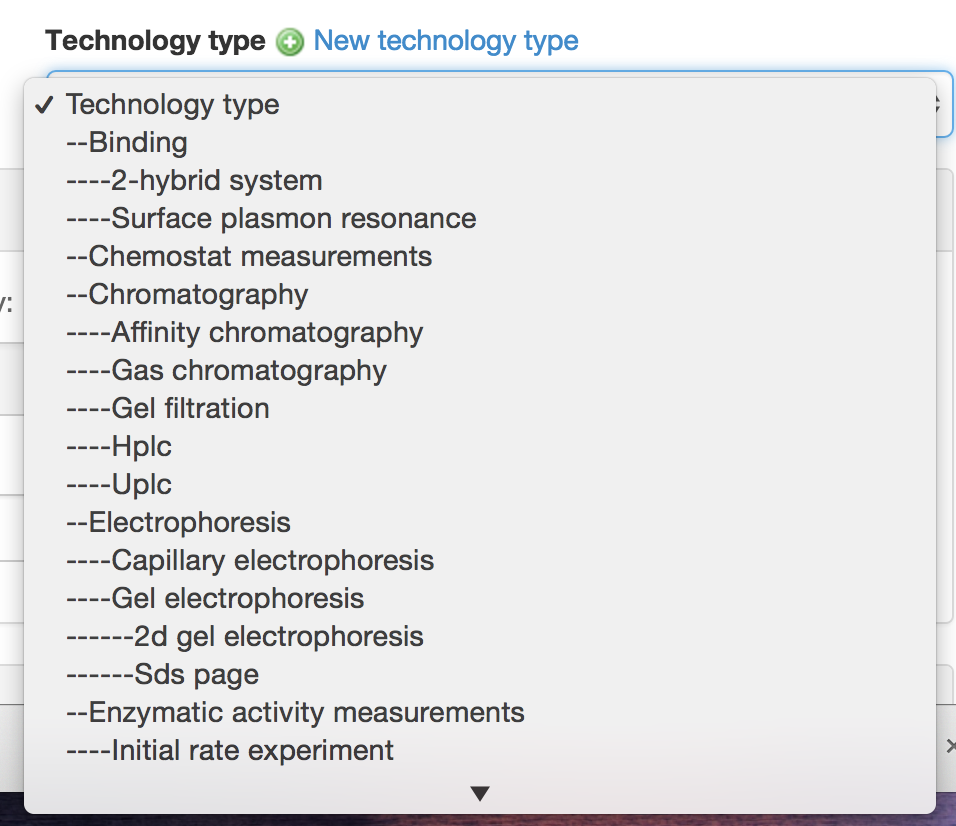The image size is (956, 826).
Task: Select the 2-hybrid system option
Action: coord(192,180)
